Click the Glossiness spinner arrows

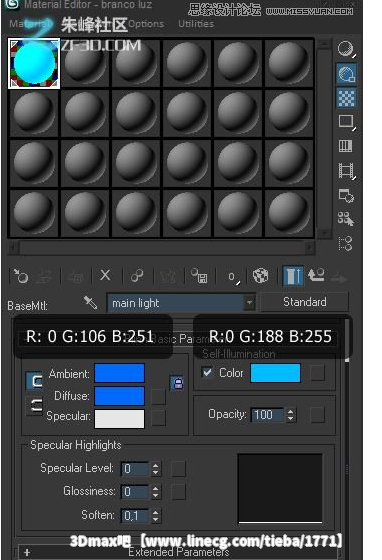155,492
